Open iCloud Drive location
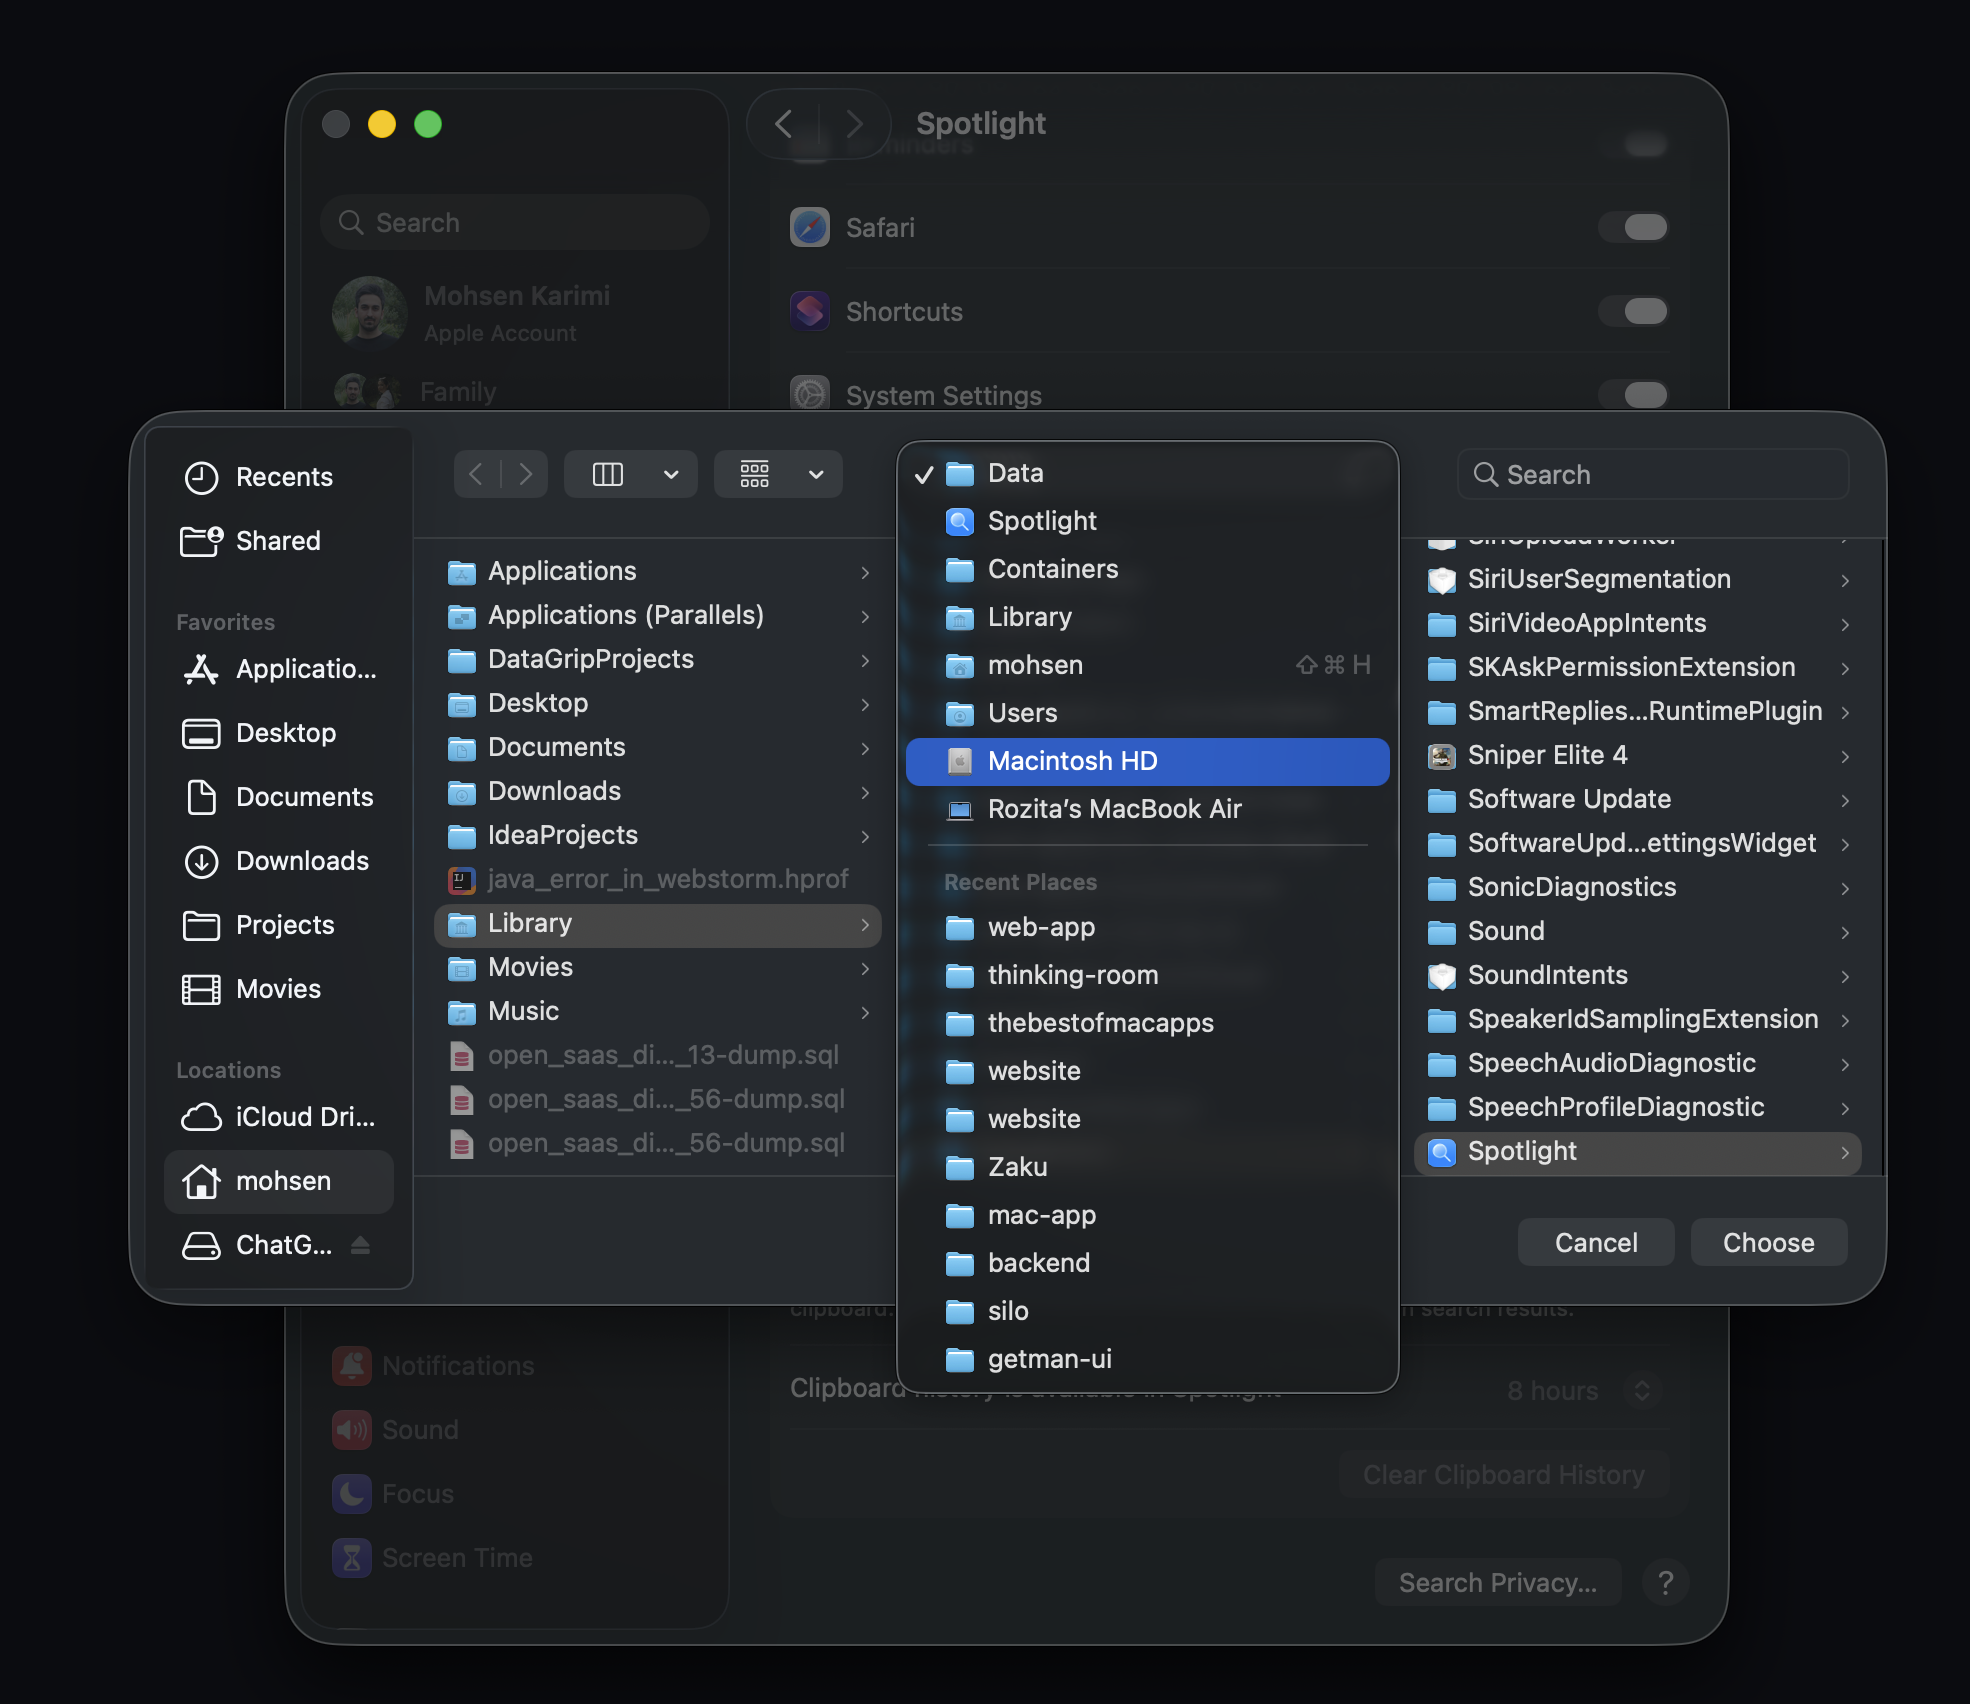 tap(278, 1117)
